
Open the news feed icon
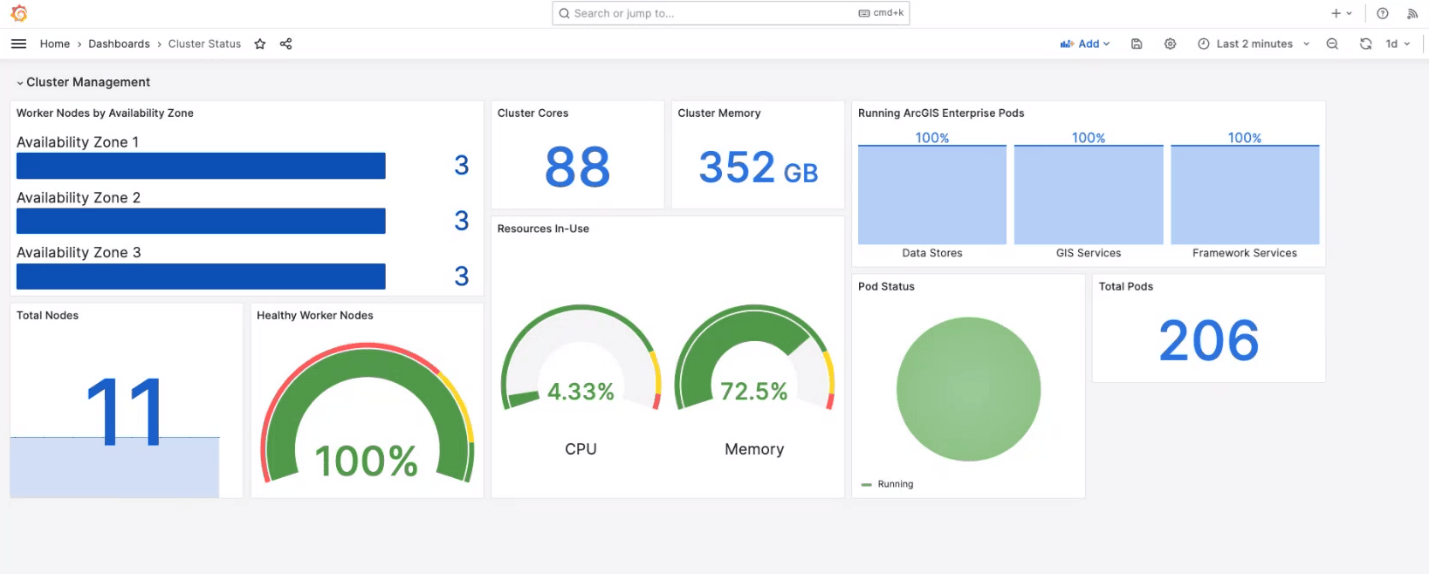pos(1413,14)
